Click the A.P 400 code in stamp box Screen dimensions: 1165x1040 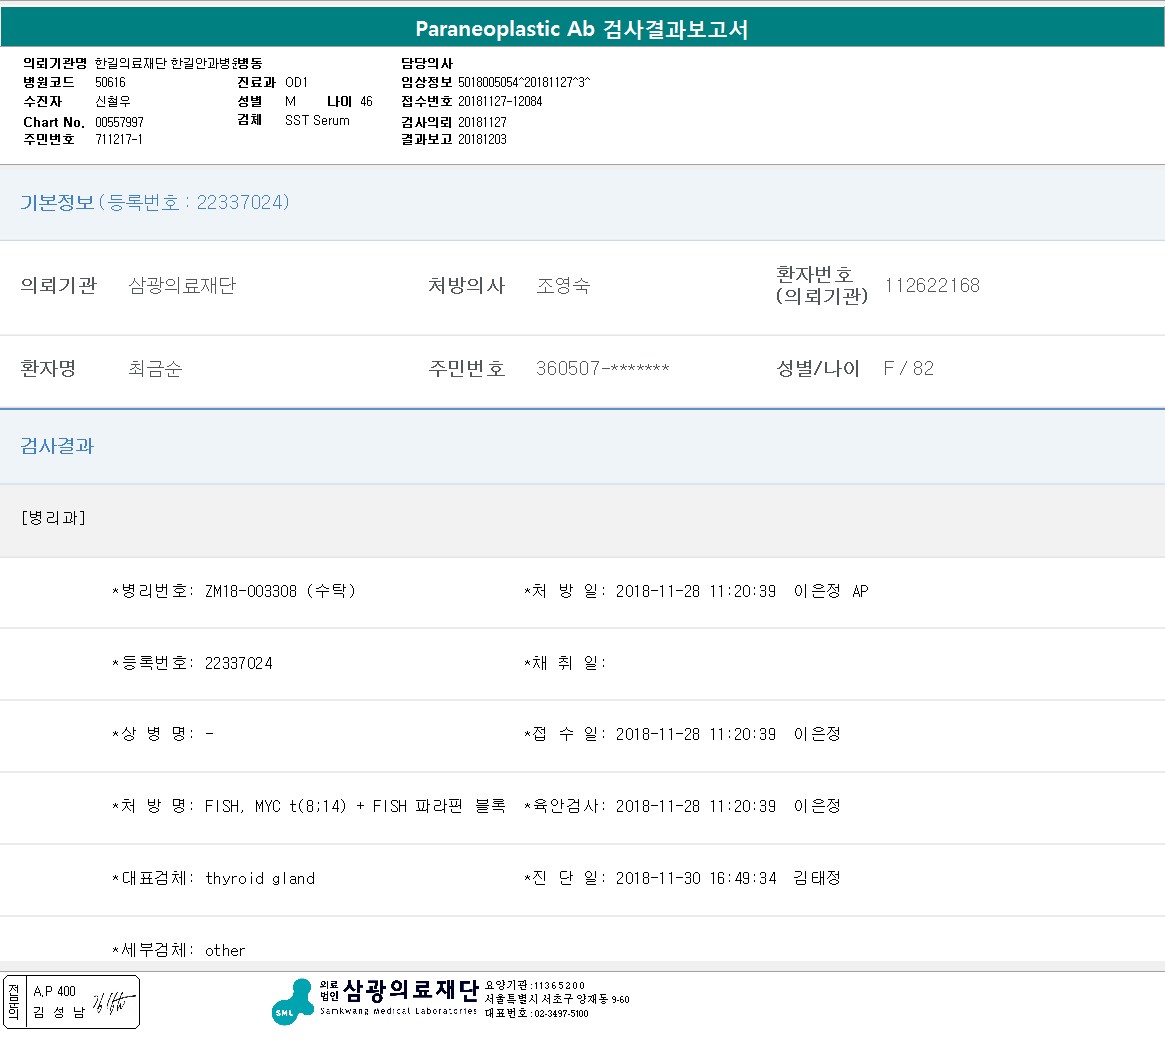(54, 991)
